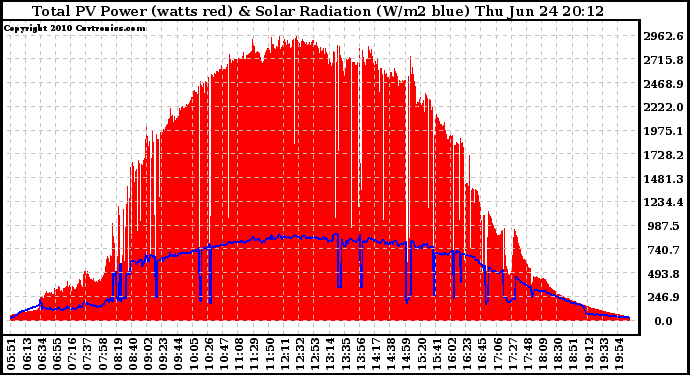This screenshot has width=690, height=375.
Task: Click the 11:08 time label
Action: (x=240, y=354)
